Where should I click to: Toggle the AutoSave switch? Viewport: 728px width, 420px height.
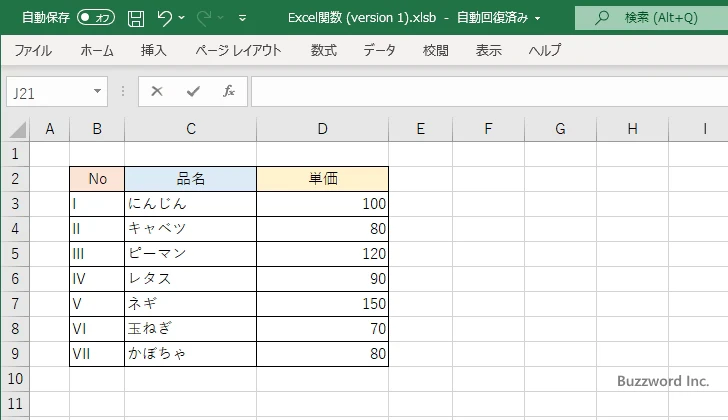click(96, 18)
